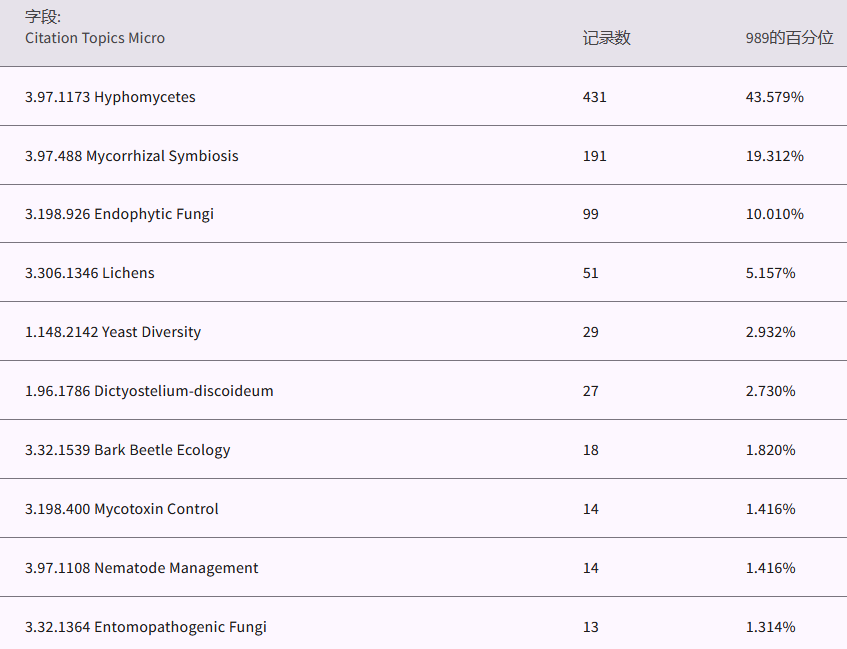Click the Bark Beetle Ecology topic

click(x=127, y=450)
